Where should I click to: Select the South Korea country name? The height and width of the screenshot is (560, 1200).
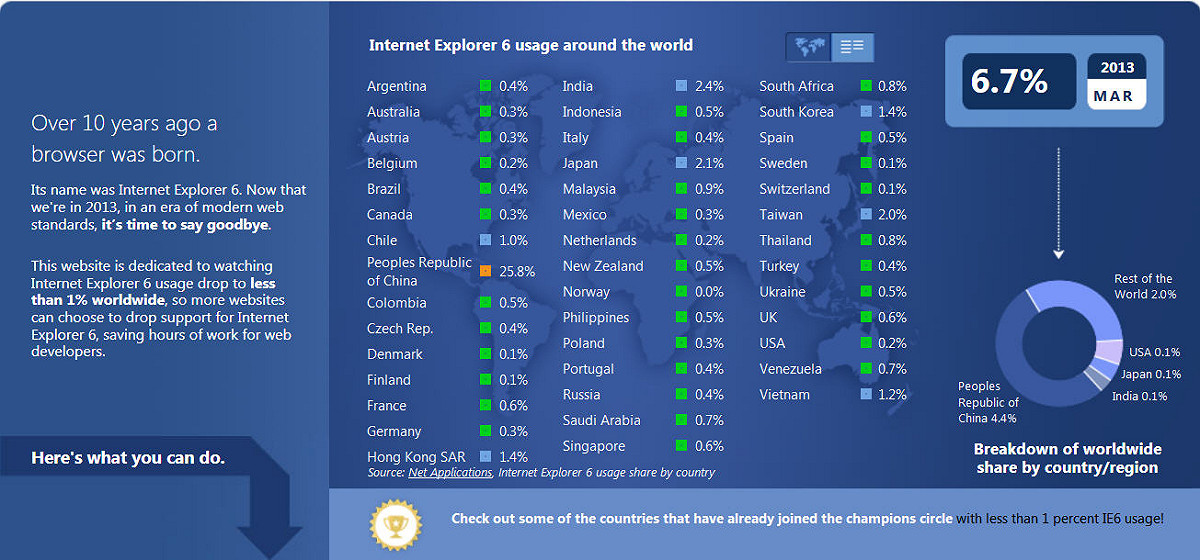click(797, 112)
